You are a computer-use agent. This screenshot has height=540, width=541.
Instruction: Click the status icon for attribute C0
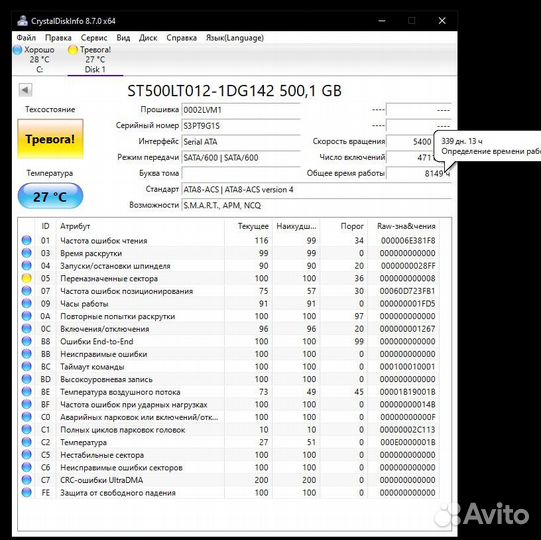click(x=27, y=416)
